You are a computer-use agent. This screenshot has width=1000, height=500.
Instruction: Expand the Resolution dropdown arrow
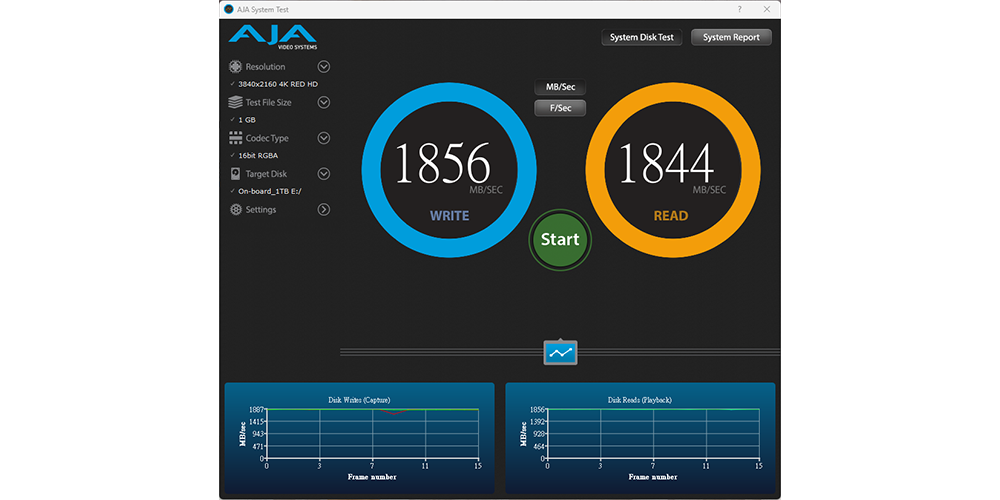click(x=324, y=67)
